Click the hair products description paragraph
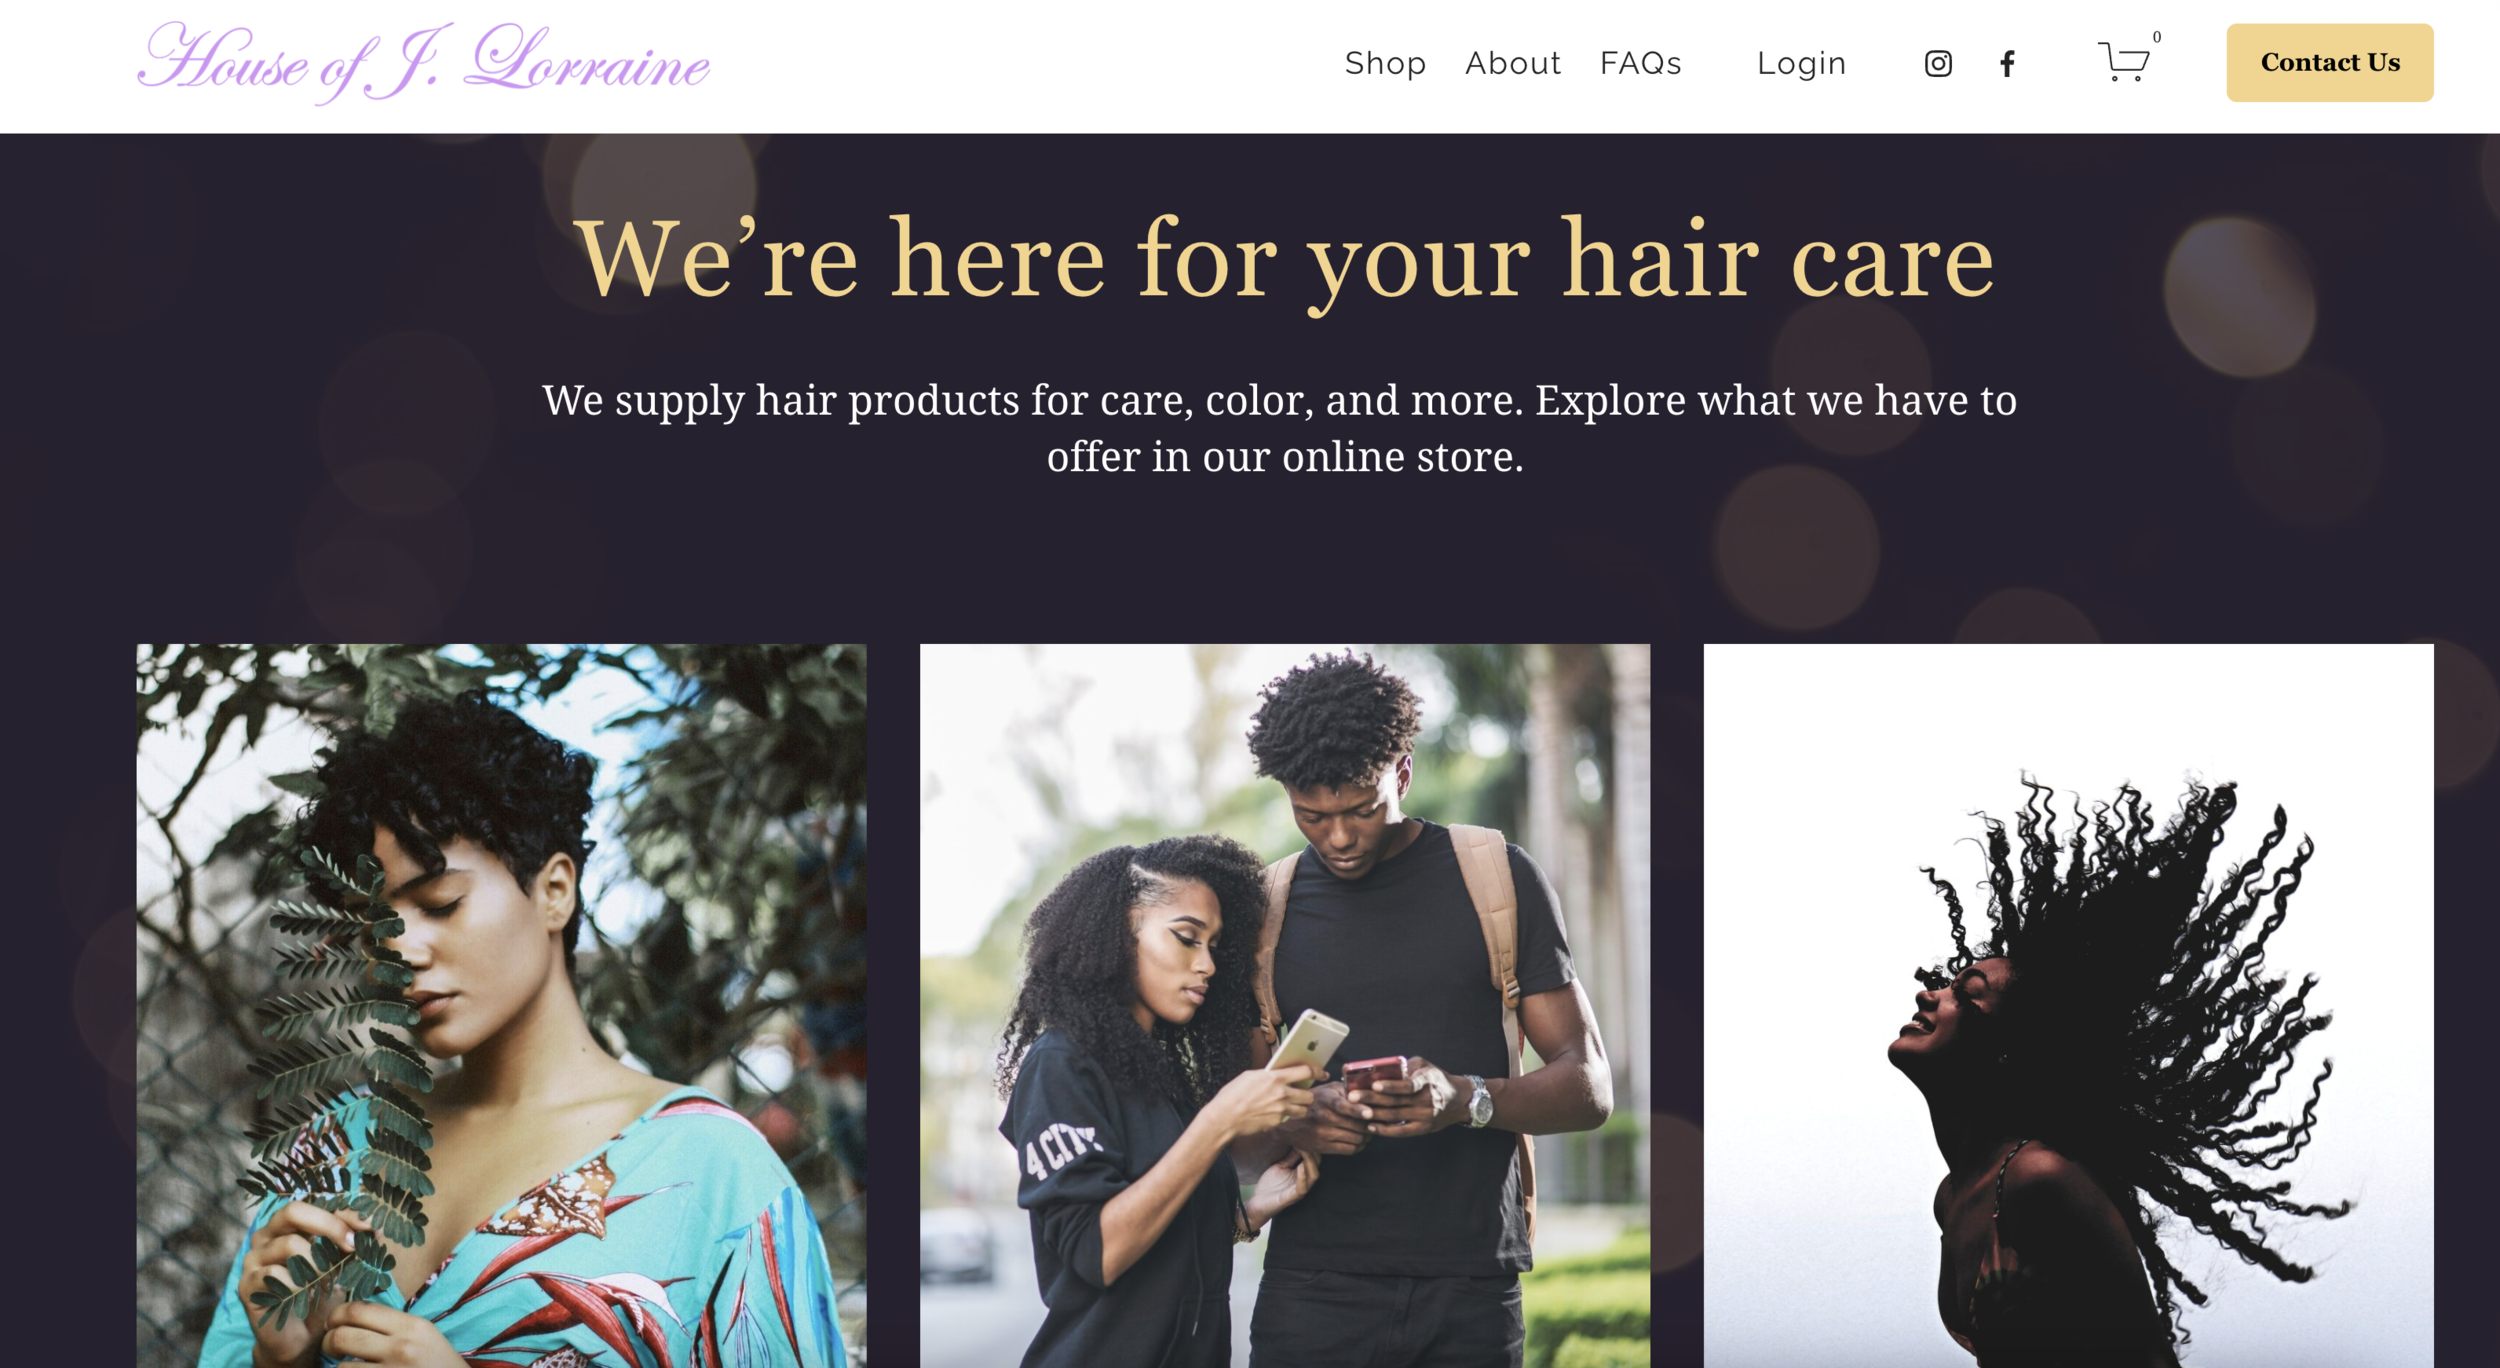Viewport: 2500px width, 1368px height. click(x=1280, y=428)
